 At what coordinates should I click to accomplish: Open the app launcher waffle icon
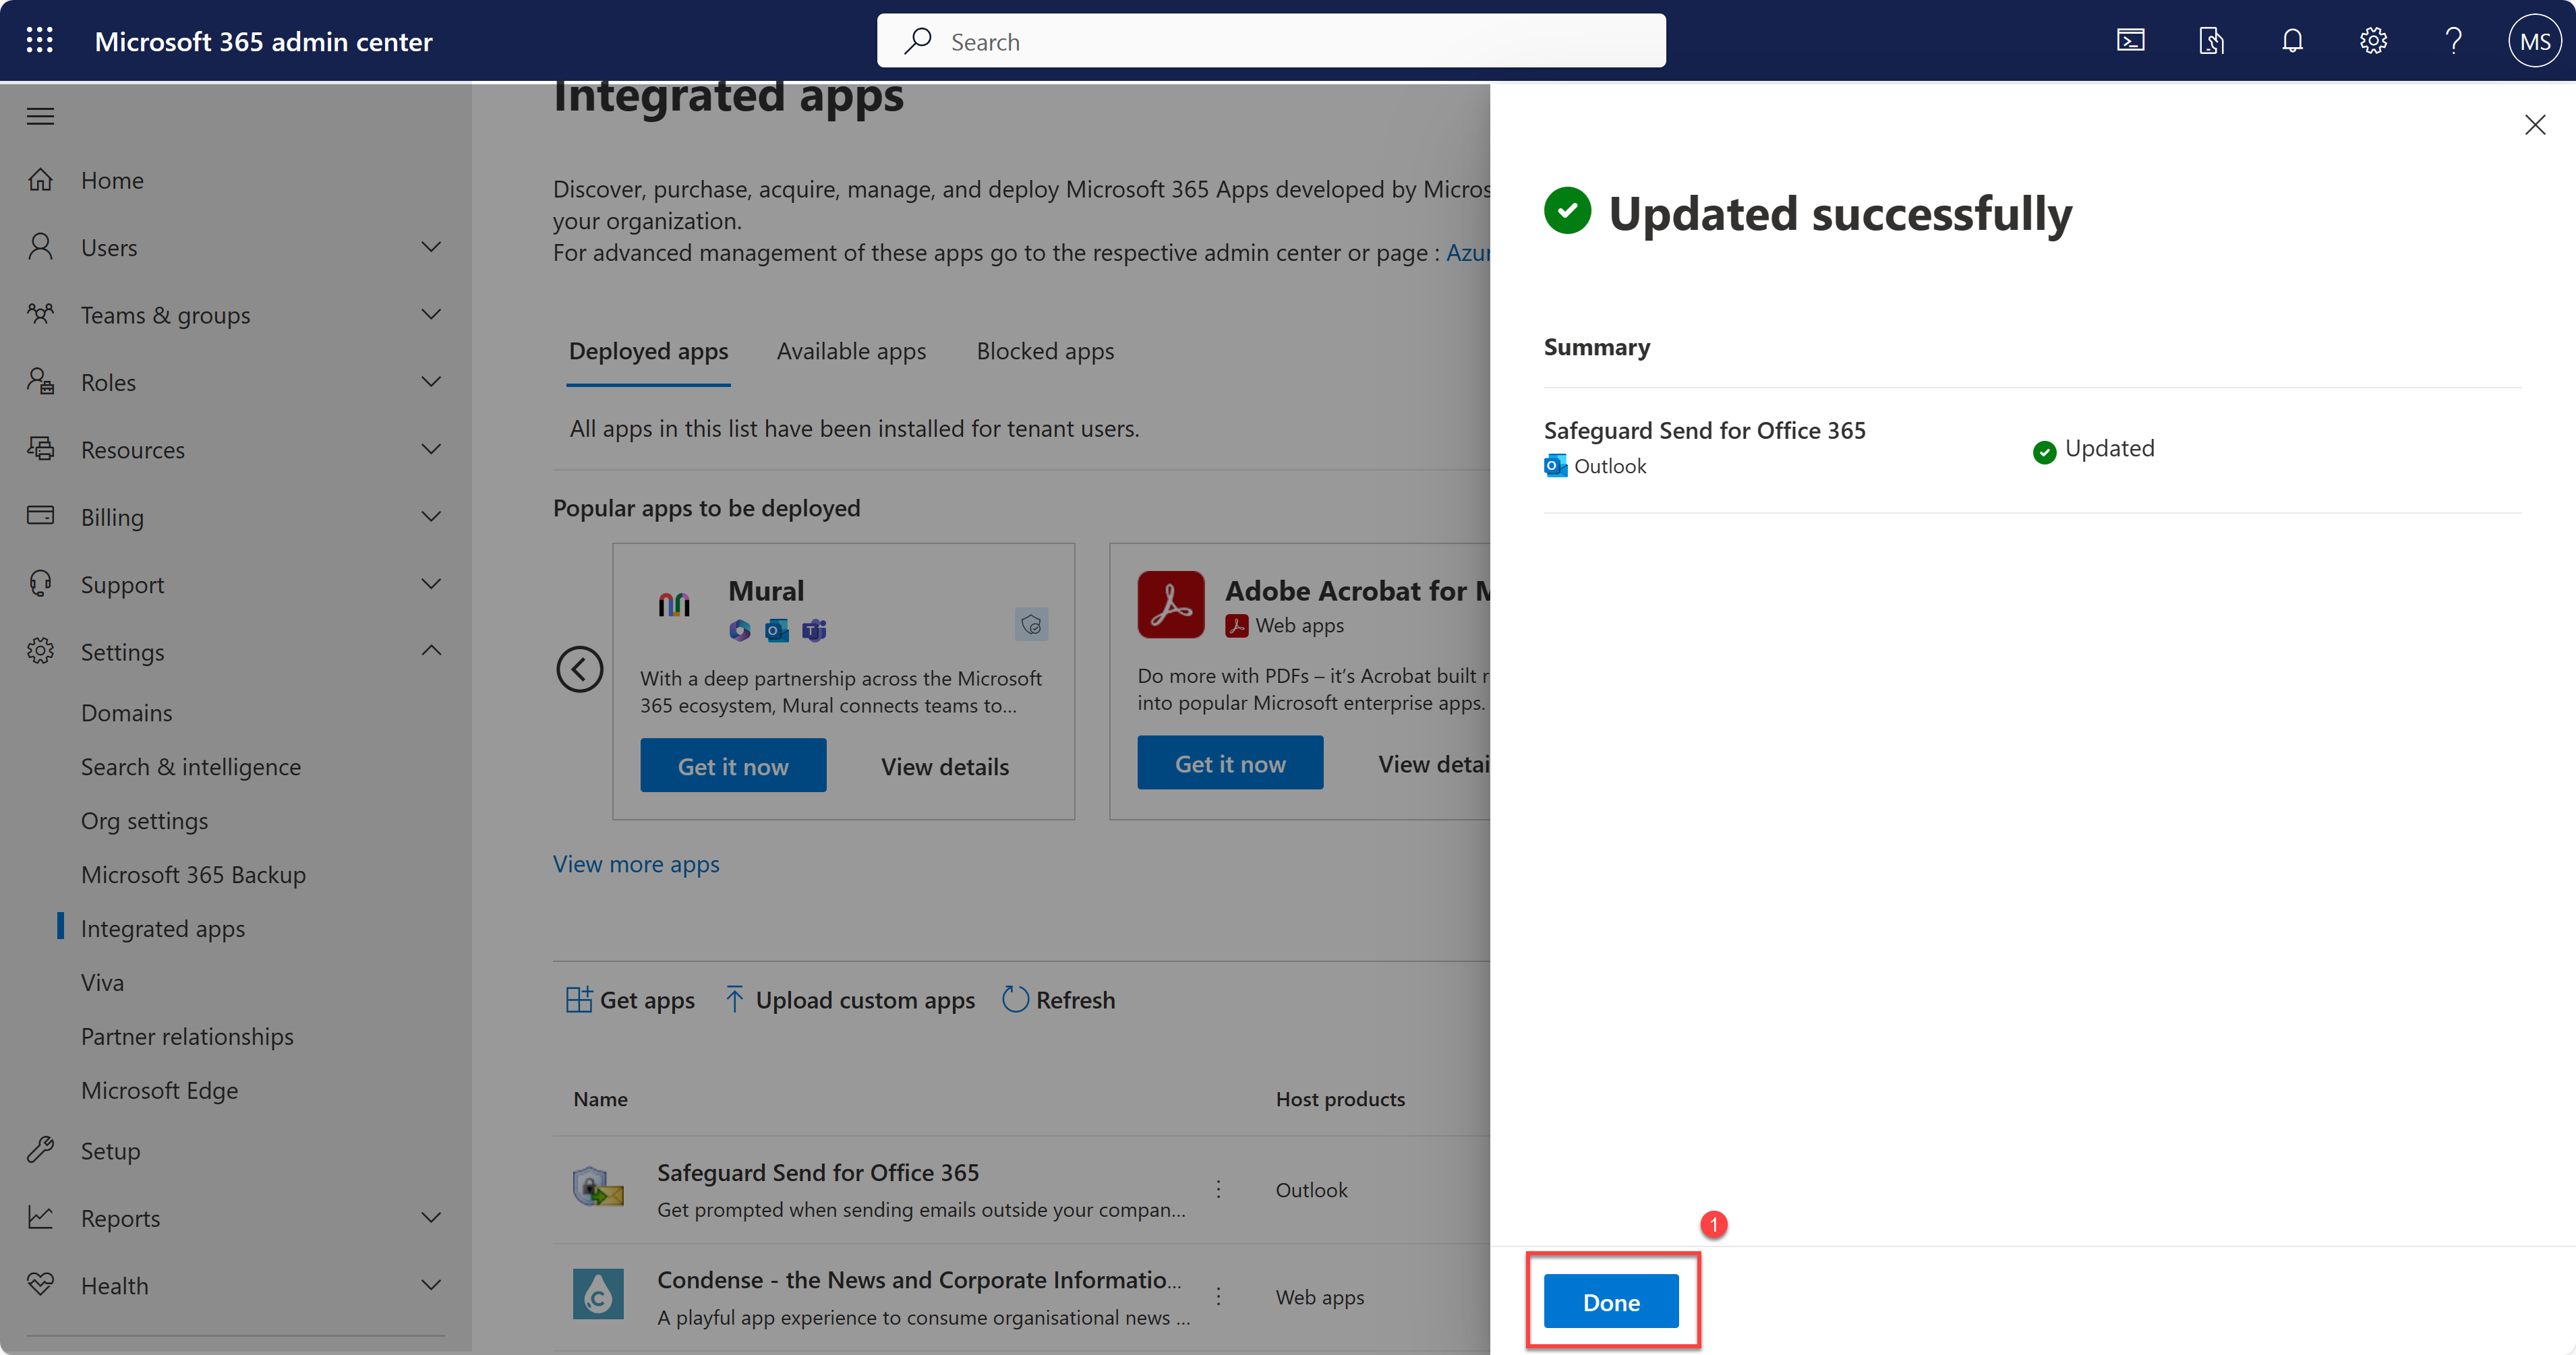40,40
